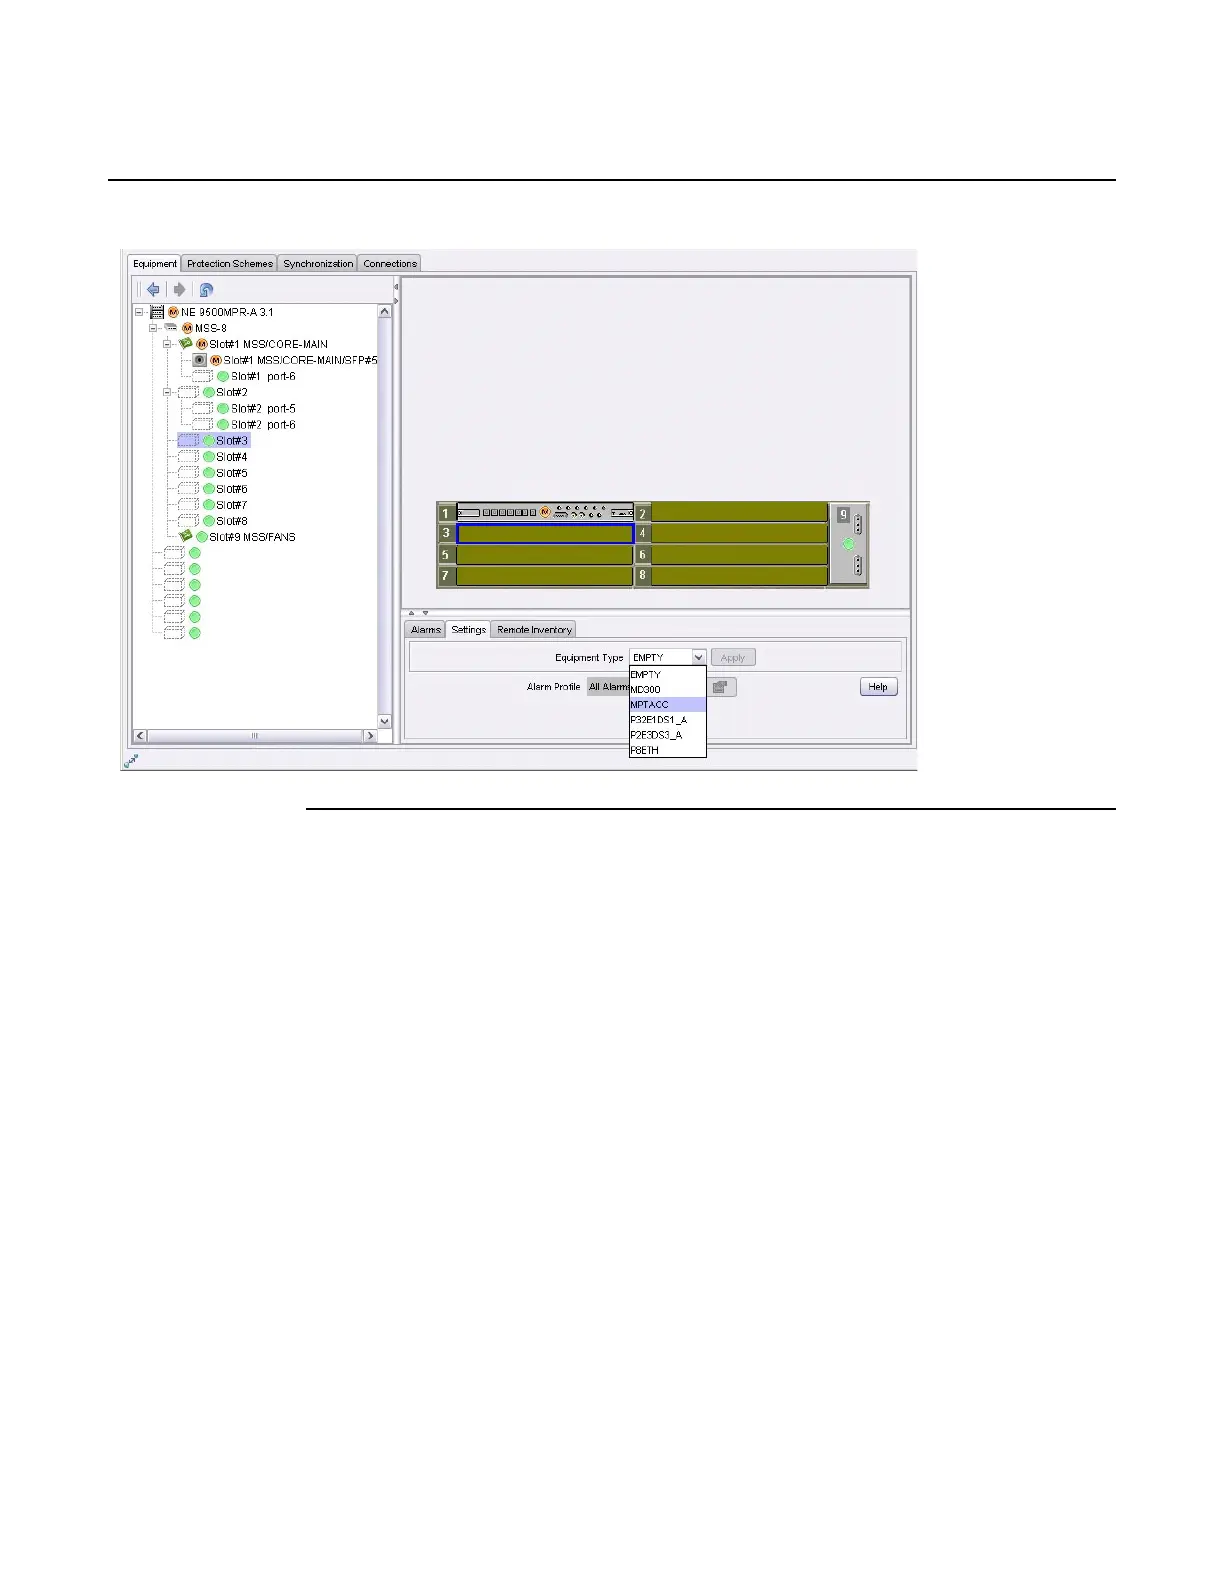Click the green card icon for Slot#1 CORE-MAIN

coord(186,343)
